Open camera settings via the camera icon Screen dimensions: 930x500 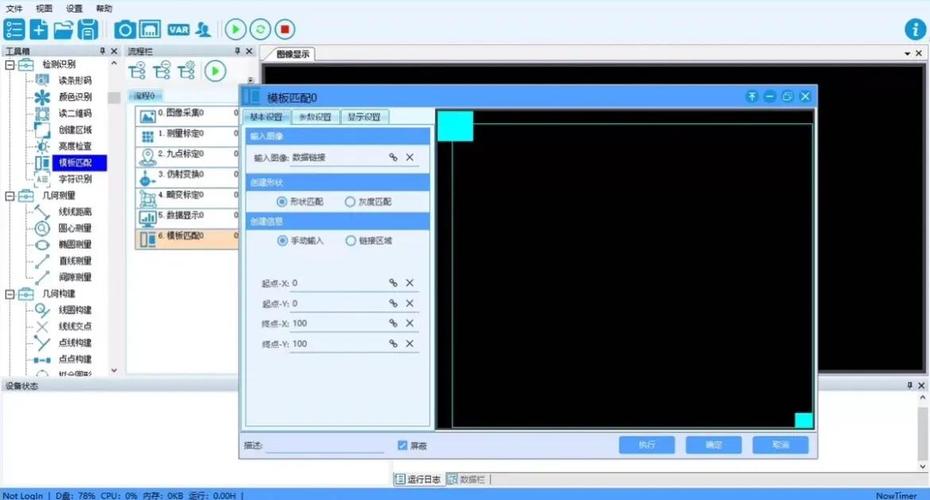(x=125, y=29)
